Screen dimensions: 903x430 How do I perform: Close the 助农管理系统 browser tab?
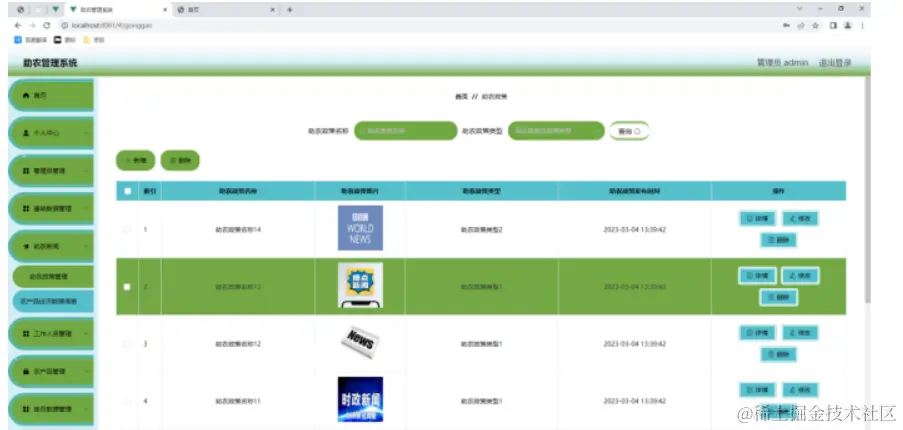[x=165, y=10]
